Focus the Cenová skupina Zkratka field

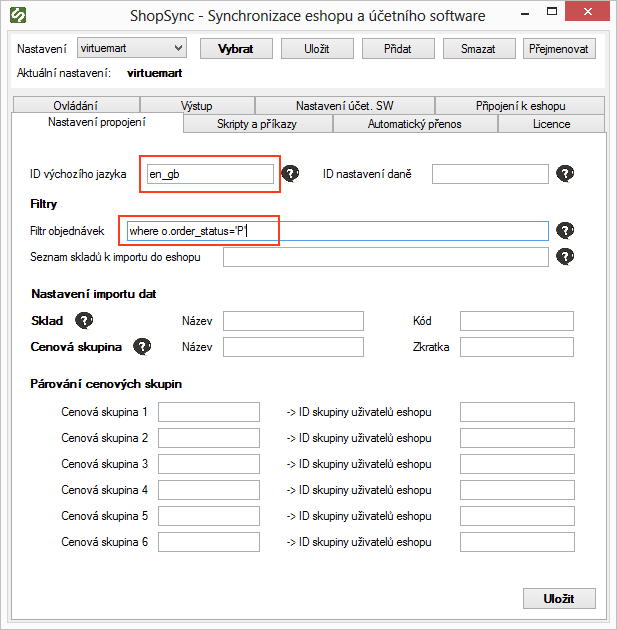(517, 347)
